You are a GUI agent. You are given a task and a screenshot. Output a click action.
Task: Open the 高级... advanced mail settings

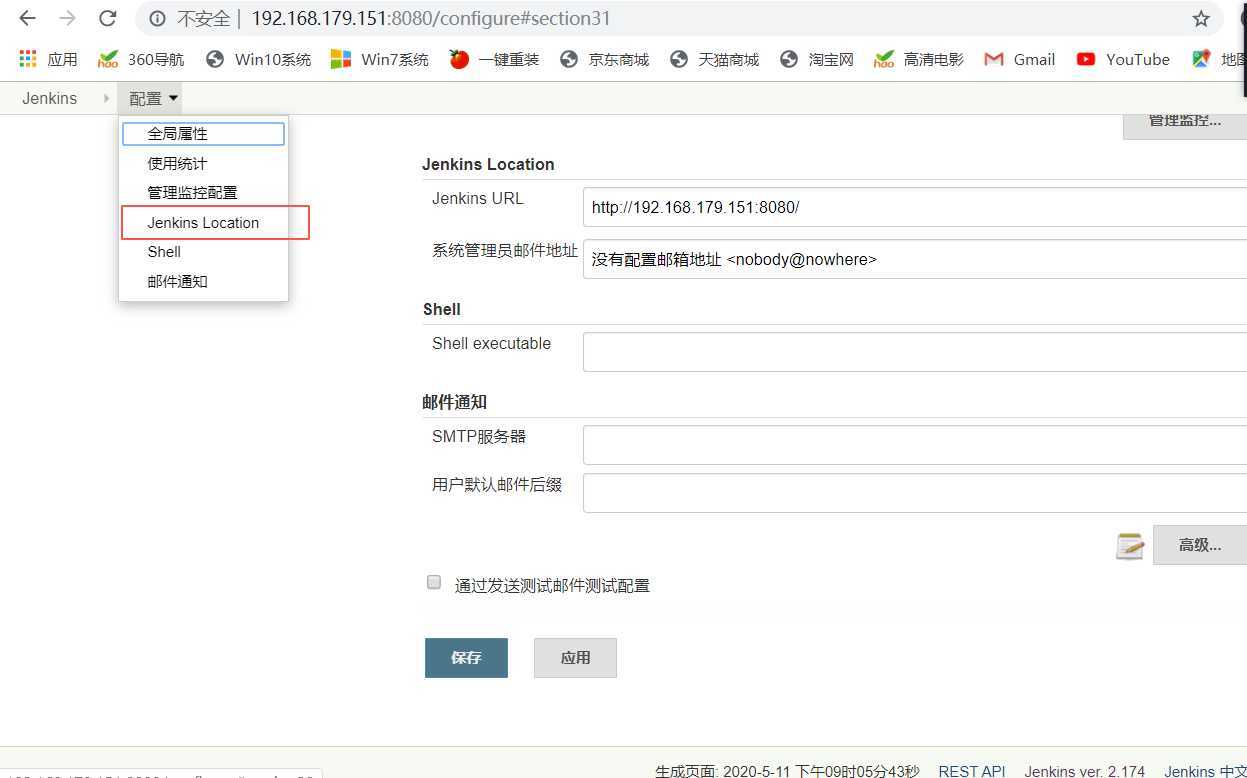[x=1200, y=545]
